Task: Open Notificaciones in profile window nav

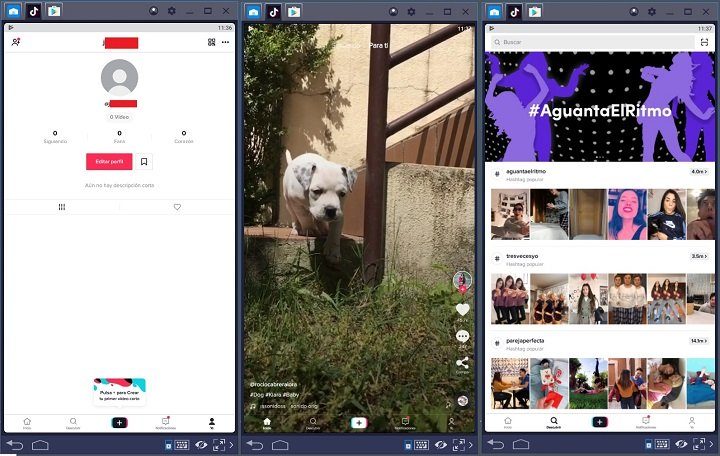Action: pyautogui.click(x=166, y=423)
